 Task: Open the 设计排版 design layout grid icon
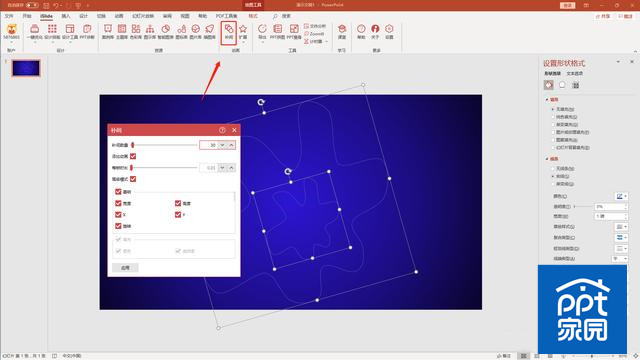point(52,32)
